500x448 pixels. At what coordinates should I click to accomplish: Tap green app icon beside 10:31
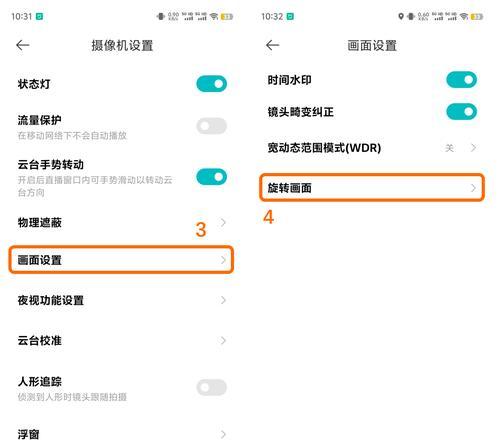39,16
